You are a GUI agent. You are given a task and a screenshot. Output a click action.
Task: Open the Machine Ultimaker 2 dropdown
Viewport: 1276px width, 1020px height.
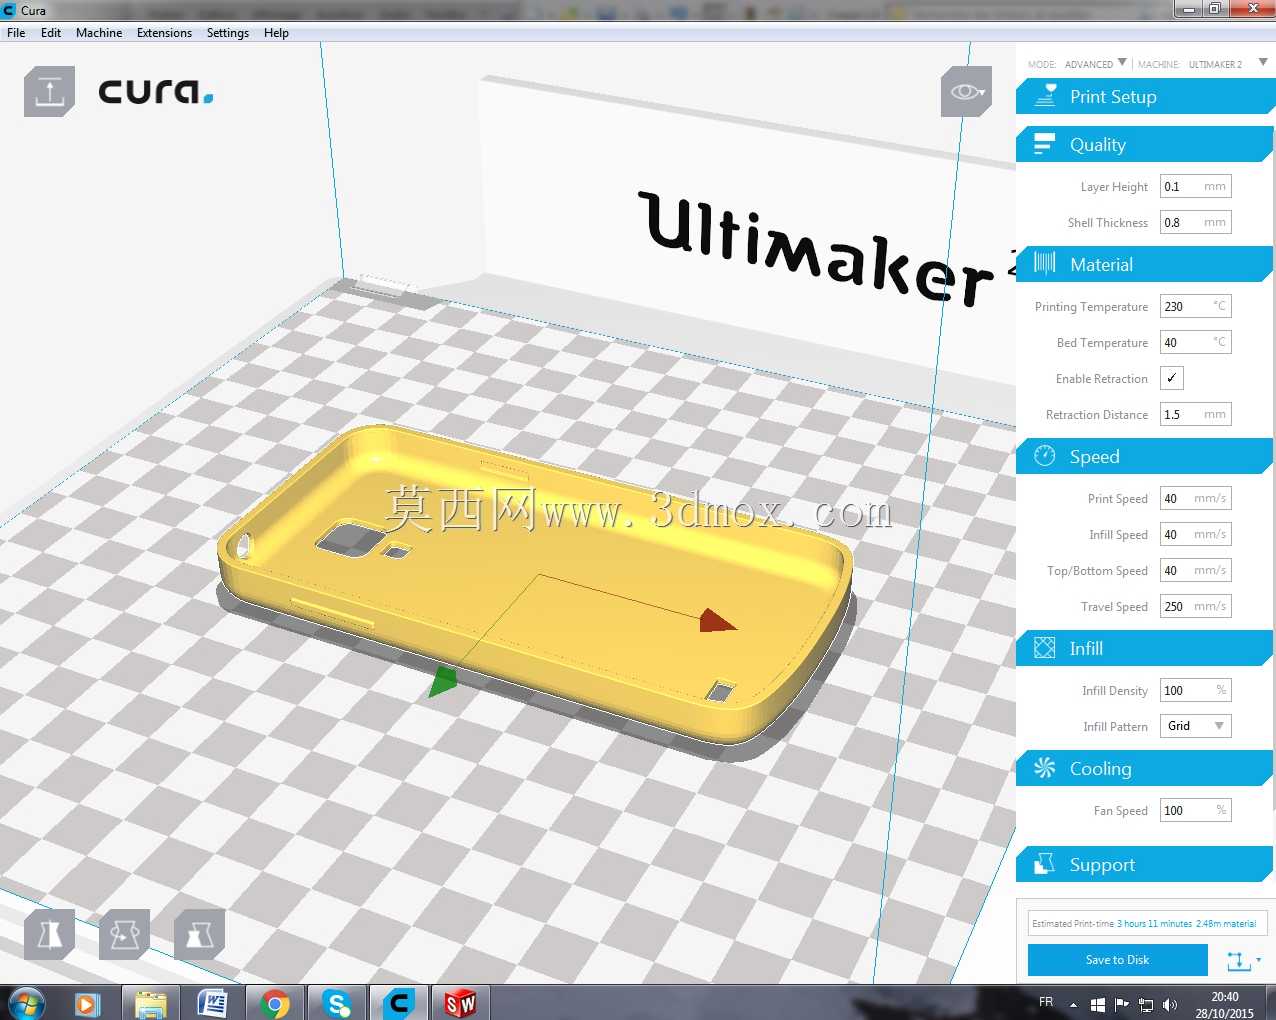pos(1227,64)
